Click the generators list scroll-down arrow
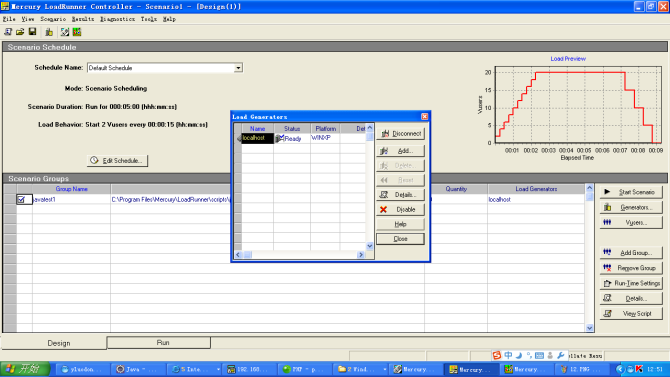Viewport: 670px width, 377px height. pos(370,246)
